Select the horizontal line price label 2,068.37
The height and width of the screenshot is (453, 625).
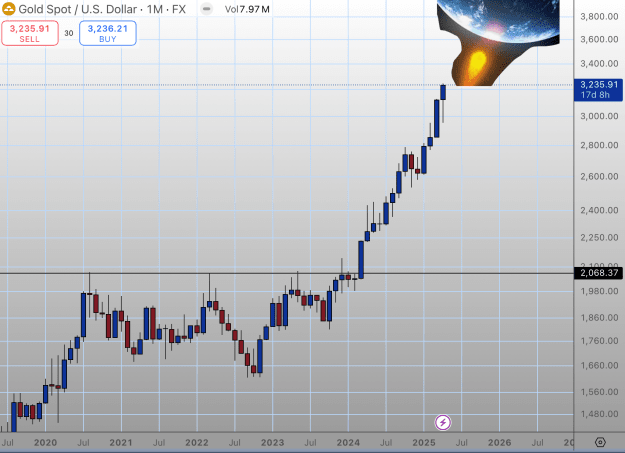click(x=598, y=273)
